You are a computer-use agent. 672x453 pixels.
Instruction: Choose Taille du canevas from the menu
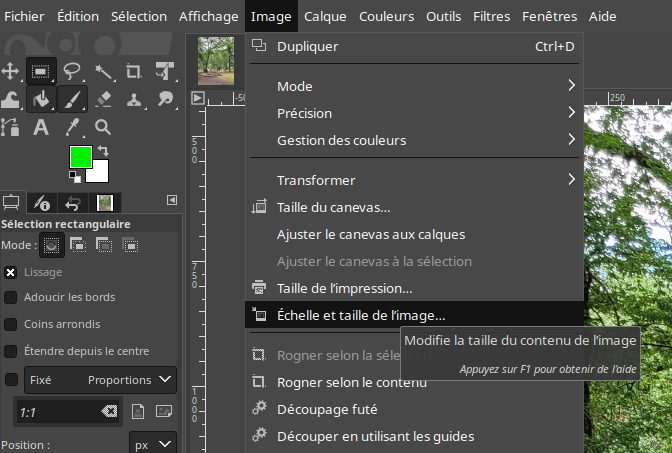pos(333,207)
